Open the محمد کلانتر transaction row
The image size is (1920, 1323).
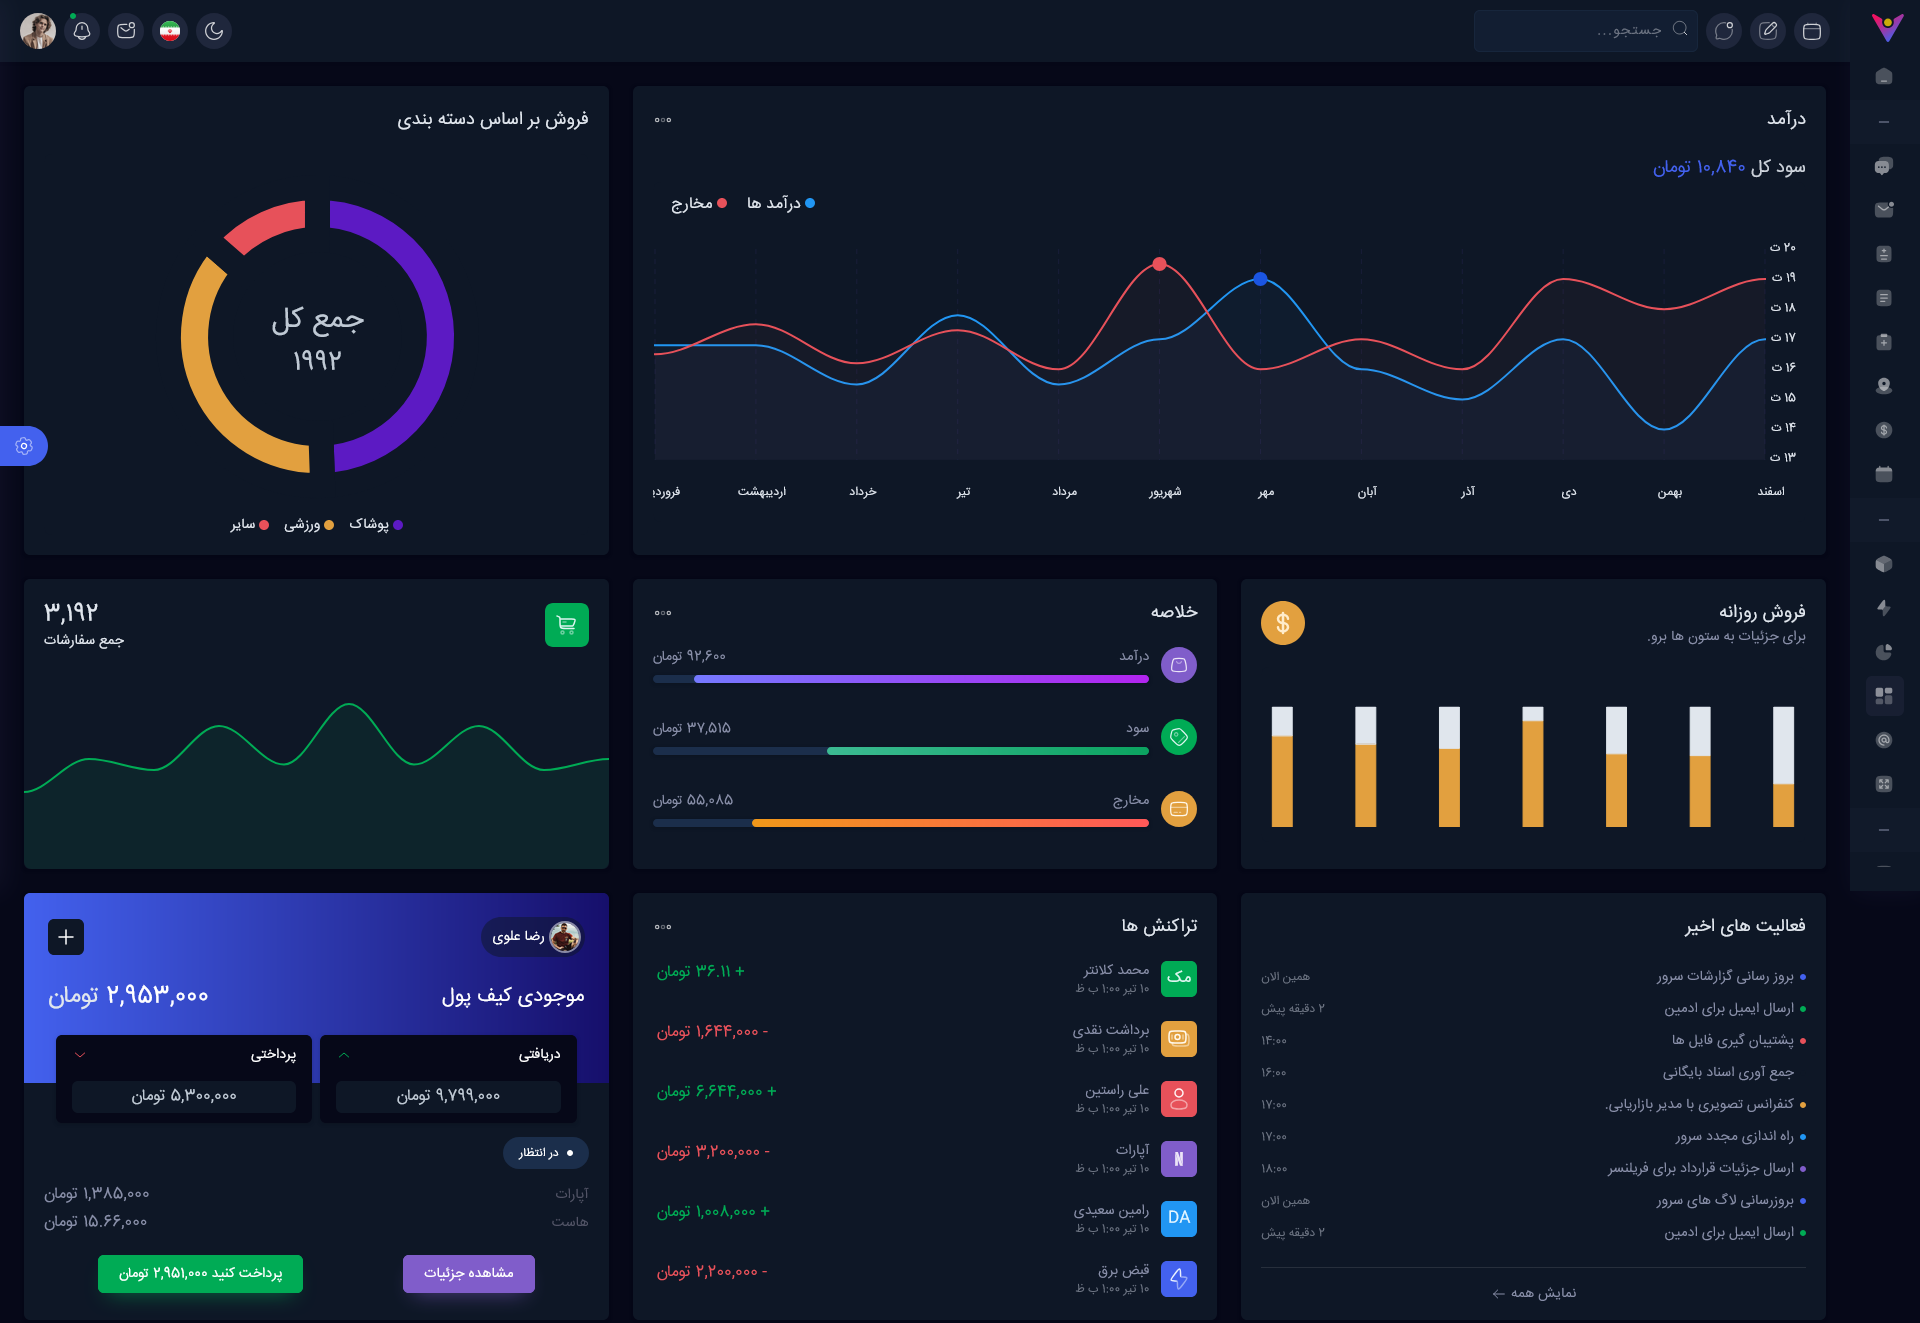click(925, 979)
